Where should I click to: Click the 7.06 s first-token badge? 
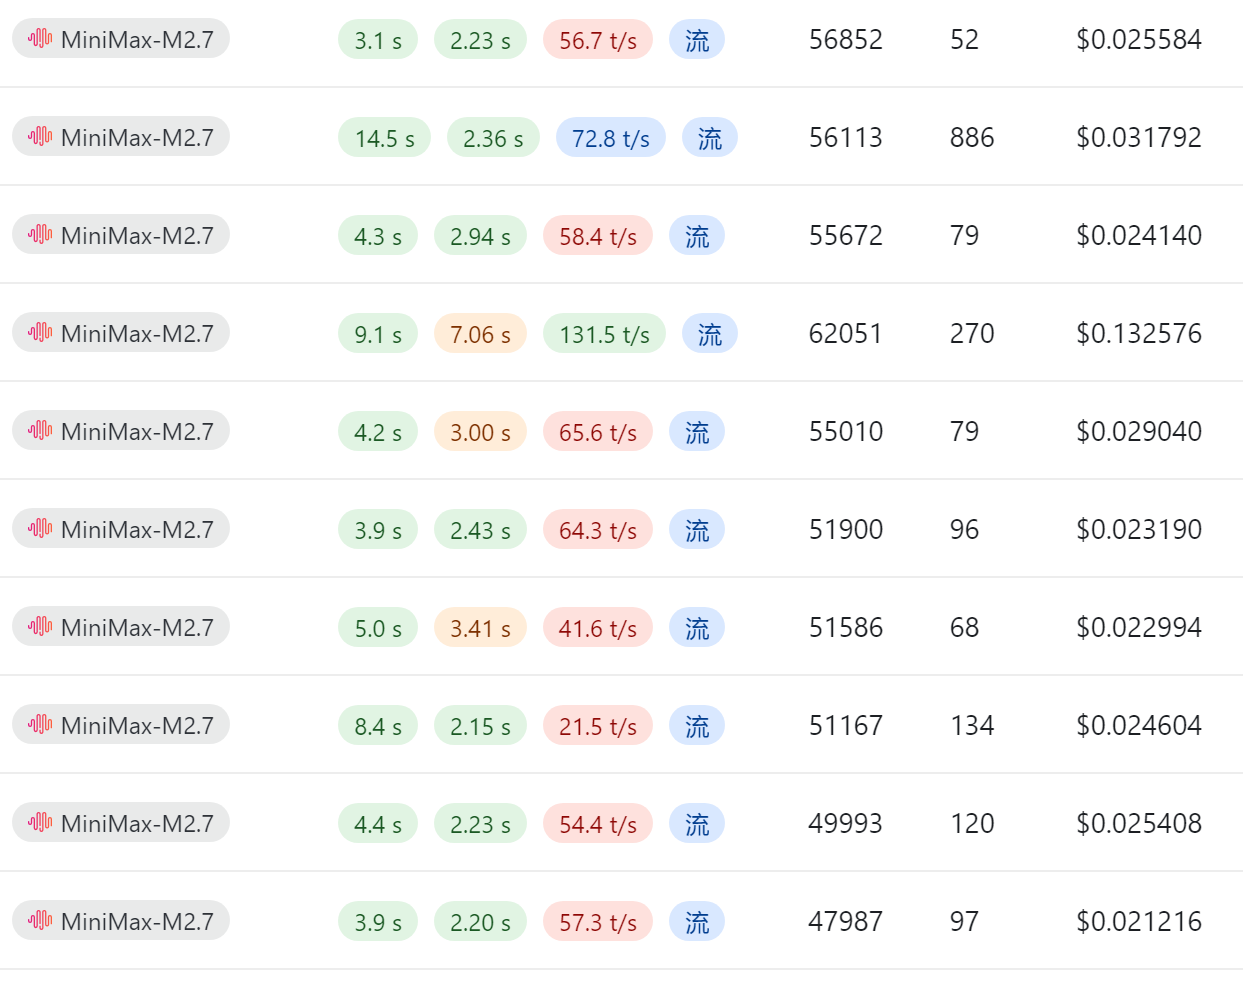click(480, 334)
